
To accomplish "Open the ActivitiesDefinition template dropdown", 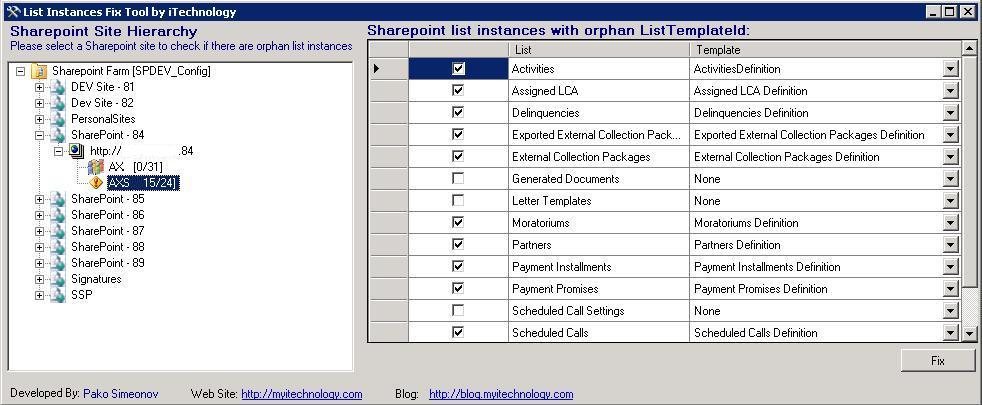I will [951, 69].
